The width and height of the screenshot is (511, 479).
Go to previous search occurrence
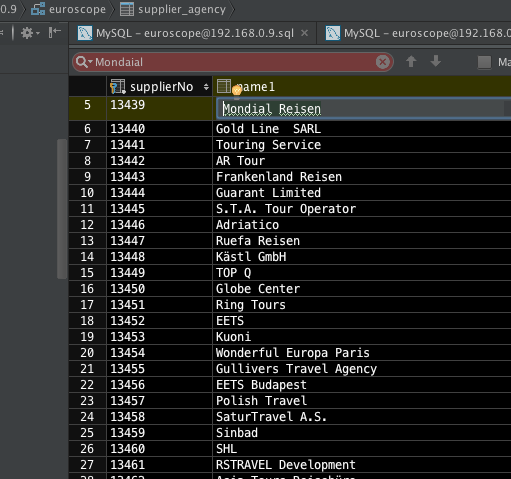point(411,62)
